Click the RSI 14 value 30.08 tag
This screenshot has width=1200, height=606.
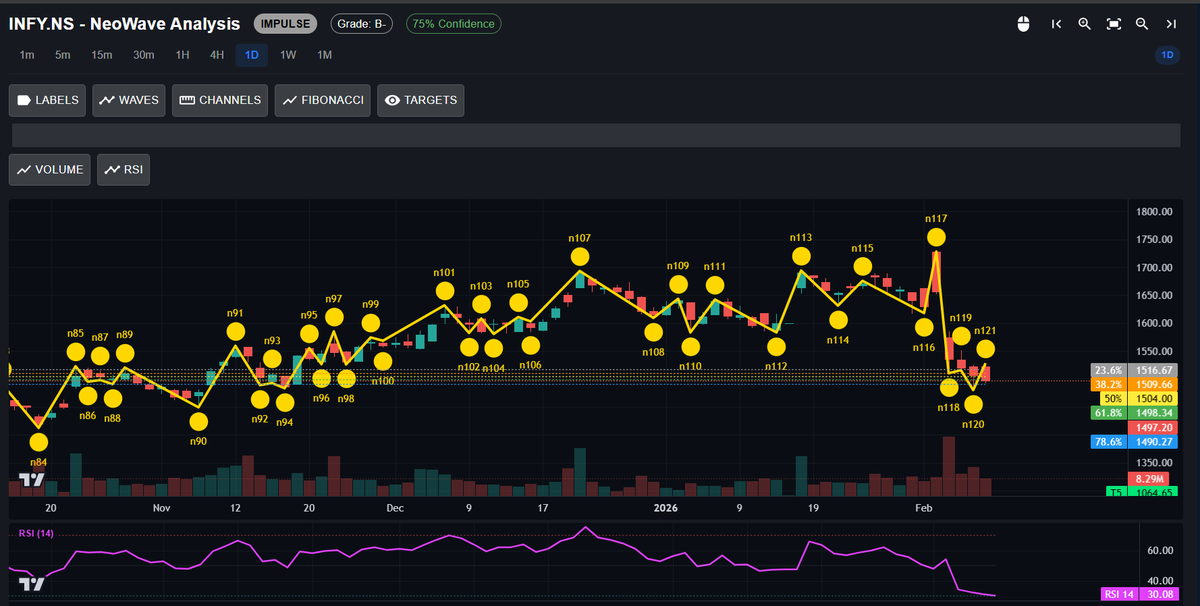pos(1139,594)
